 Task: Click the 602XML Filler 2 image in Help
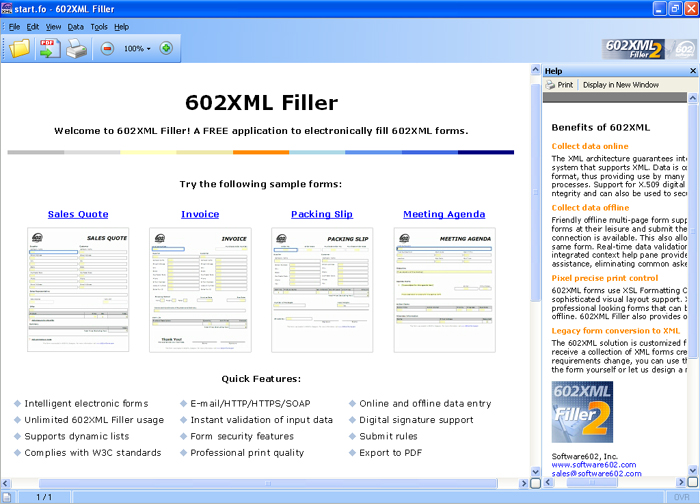pos(582,412)
